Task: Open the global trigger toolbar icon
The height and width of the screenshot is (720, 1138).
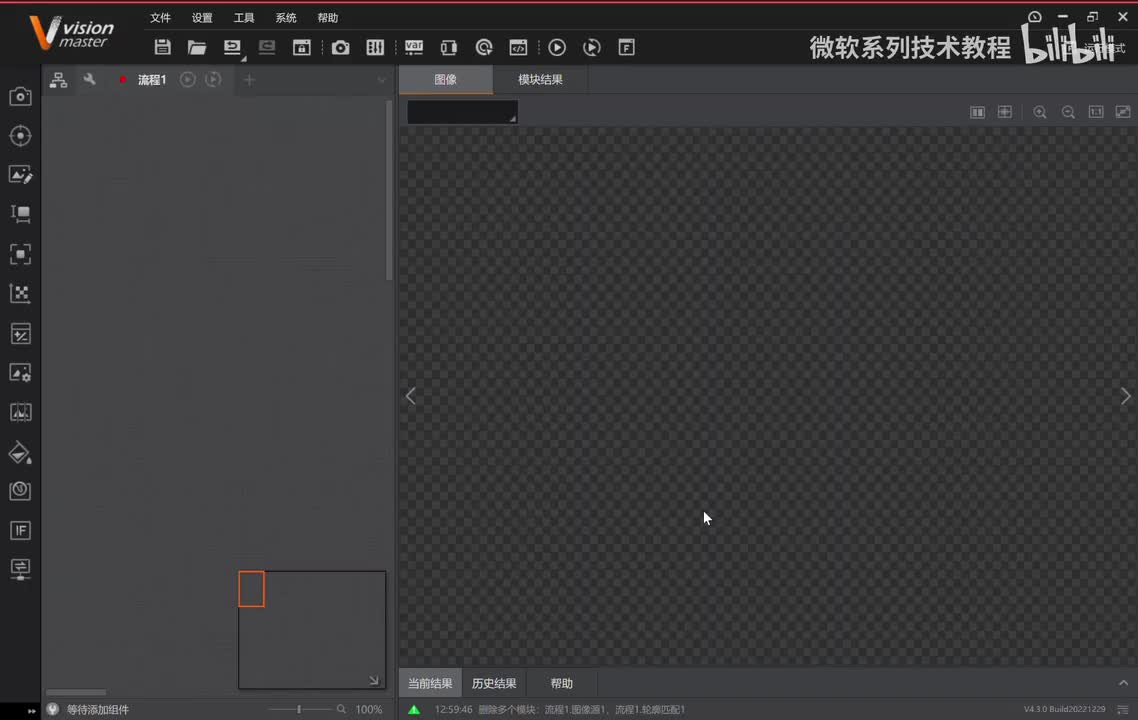Action: [x=484, y=47]
